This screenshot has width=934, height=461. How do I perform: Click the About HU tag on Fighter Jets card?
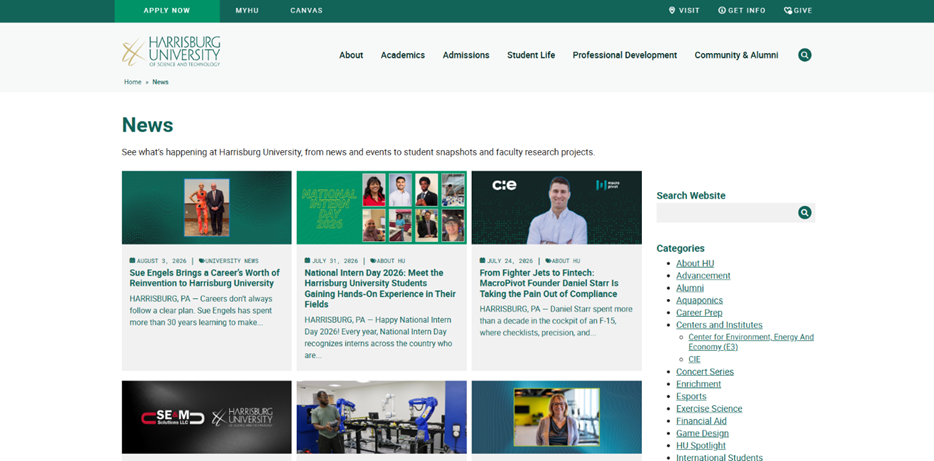pos(562,261)
